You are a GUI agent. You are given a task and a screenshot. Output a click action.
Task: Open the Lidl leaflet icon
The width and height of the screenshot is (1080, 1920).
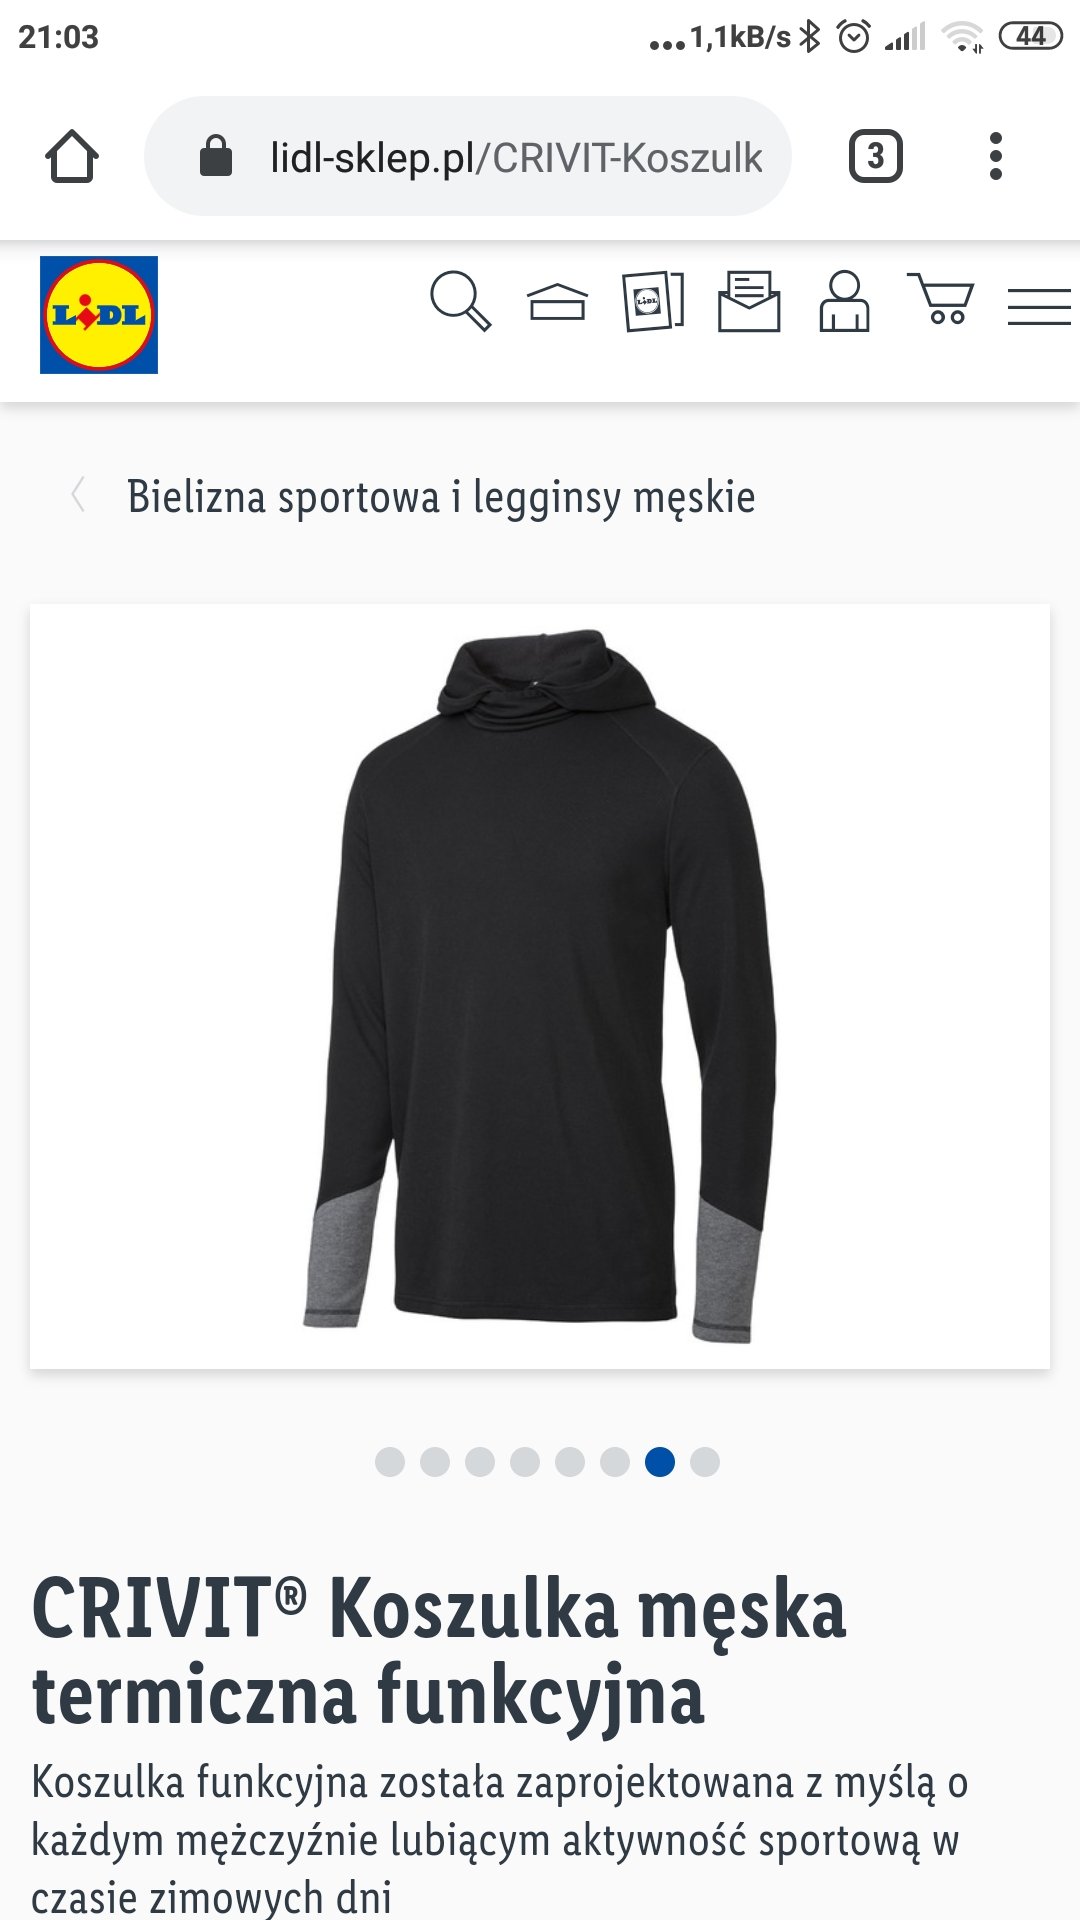coord(653,301)
